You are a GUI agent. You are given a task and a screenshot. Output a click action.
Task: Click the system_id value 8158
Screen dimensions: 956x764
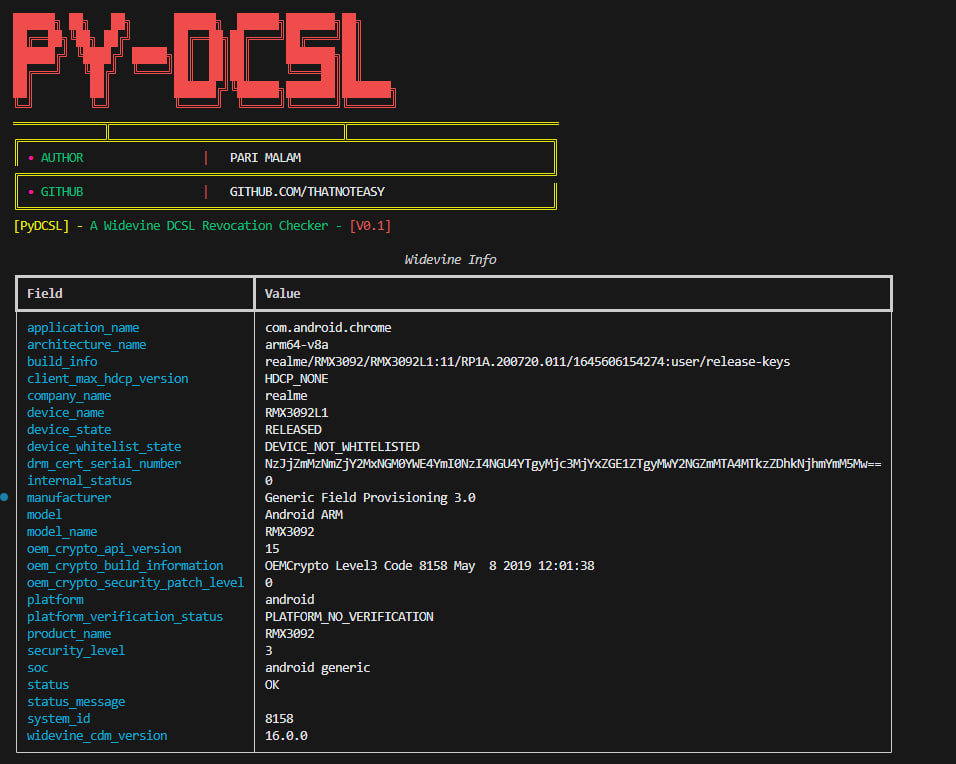pyautogui.click(x=279, y=719)
